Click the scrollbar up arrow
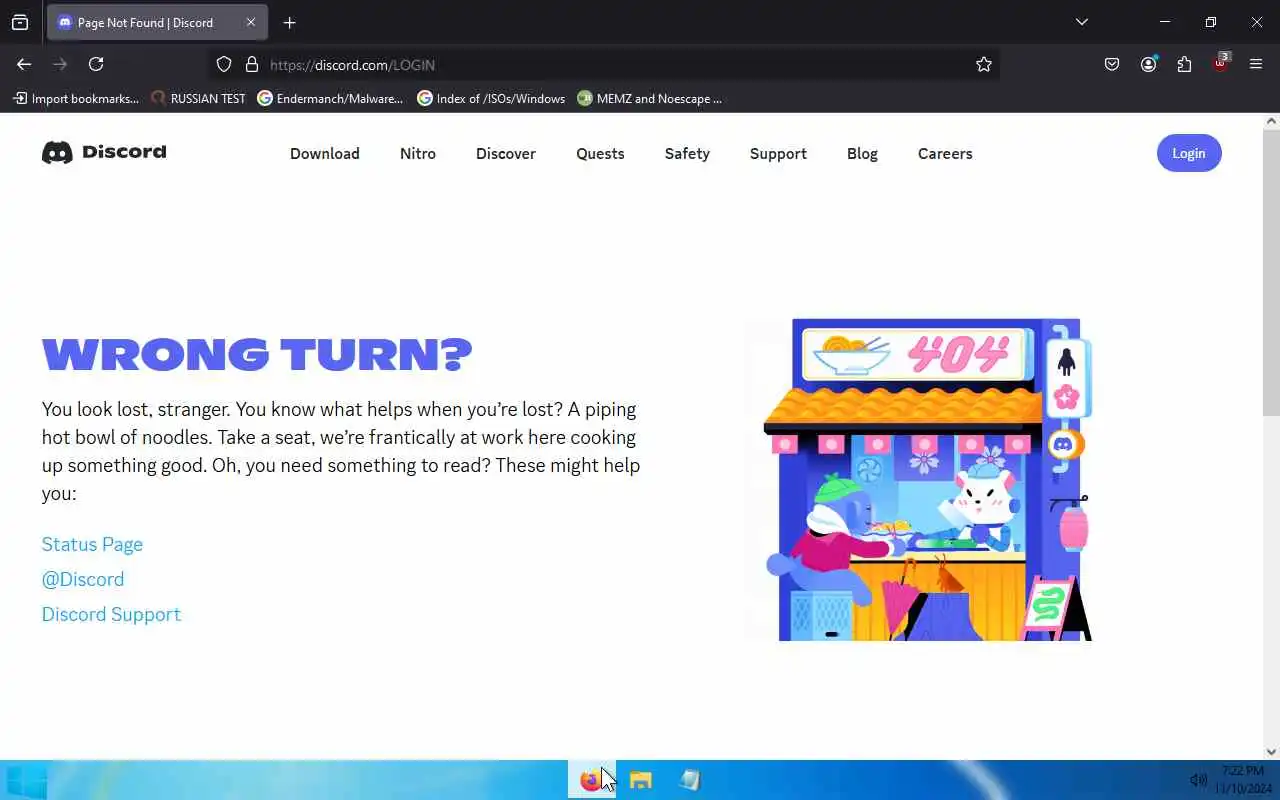1280x800 pixels. (1271, 120)
